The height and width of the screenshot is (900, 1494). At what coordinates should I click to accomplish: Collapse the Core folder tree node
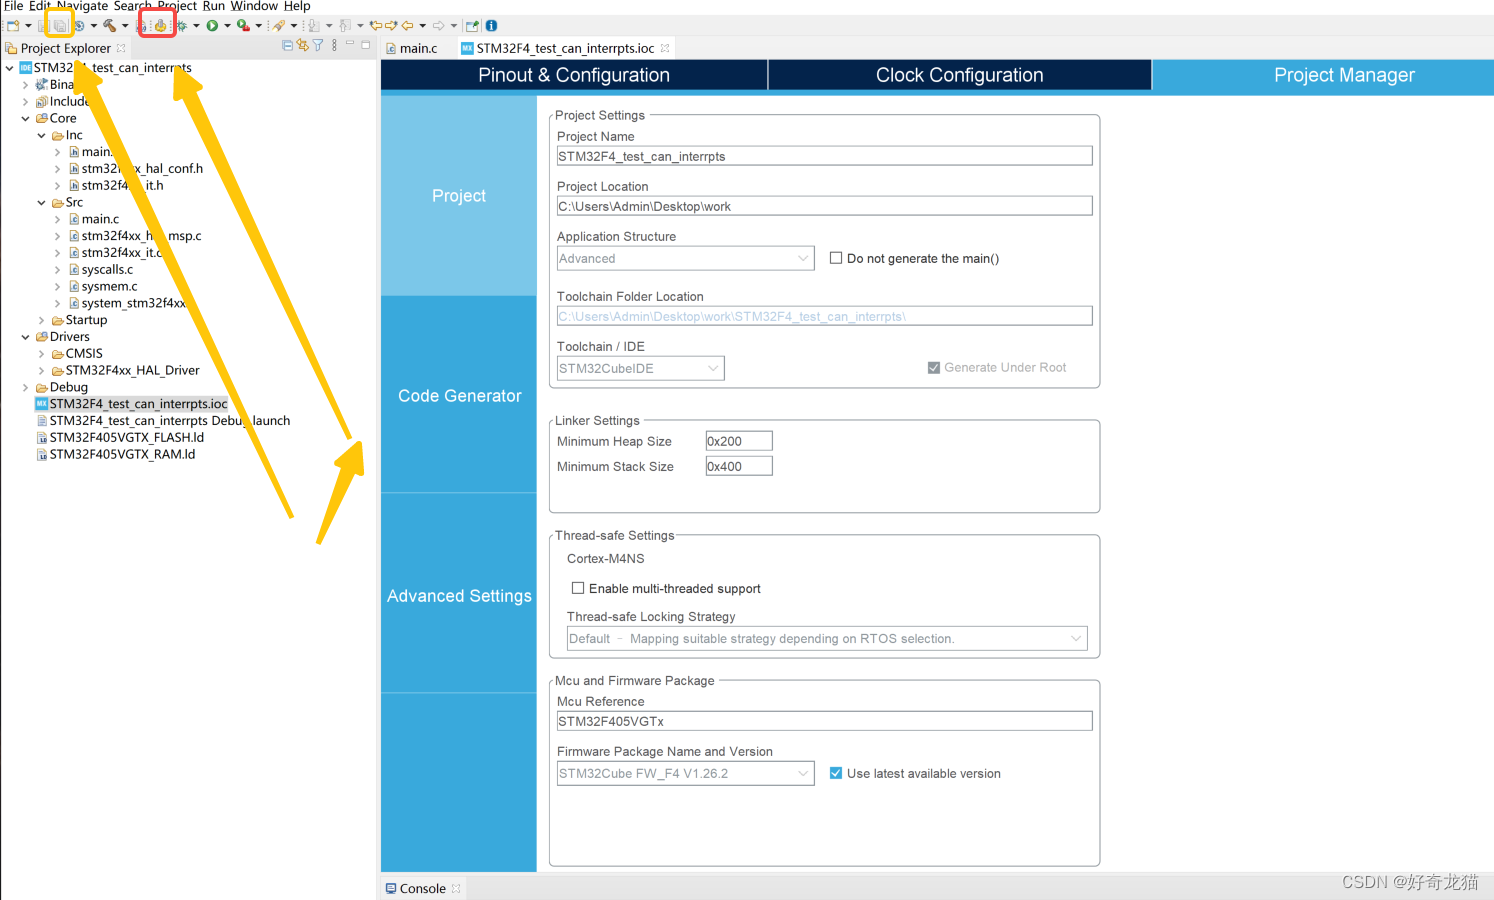pos(25,118)
